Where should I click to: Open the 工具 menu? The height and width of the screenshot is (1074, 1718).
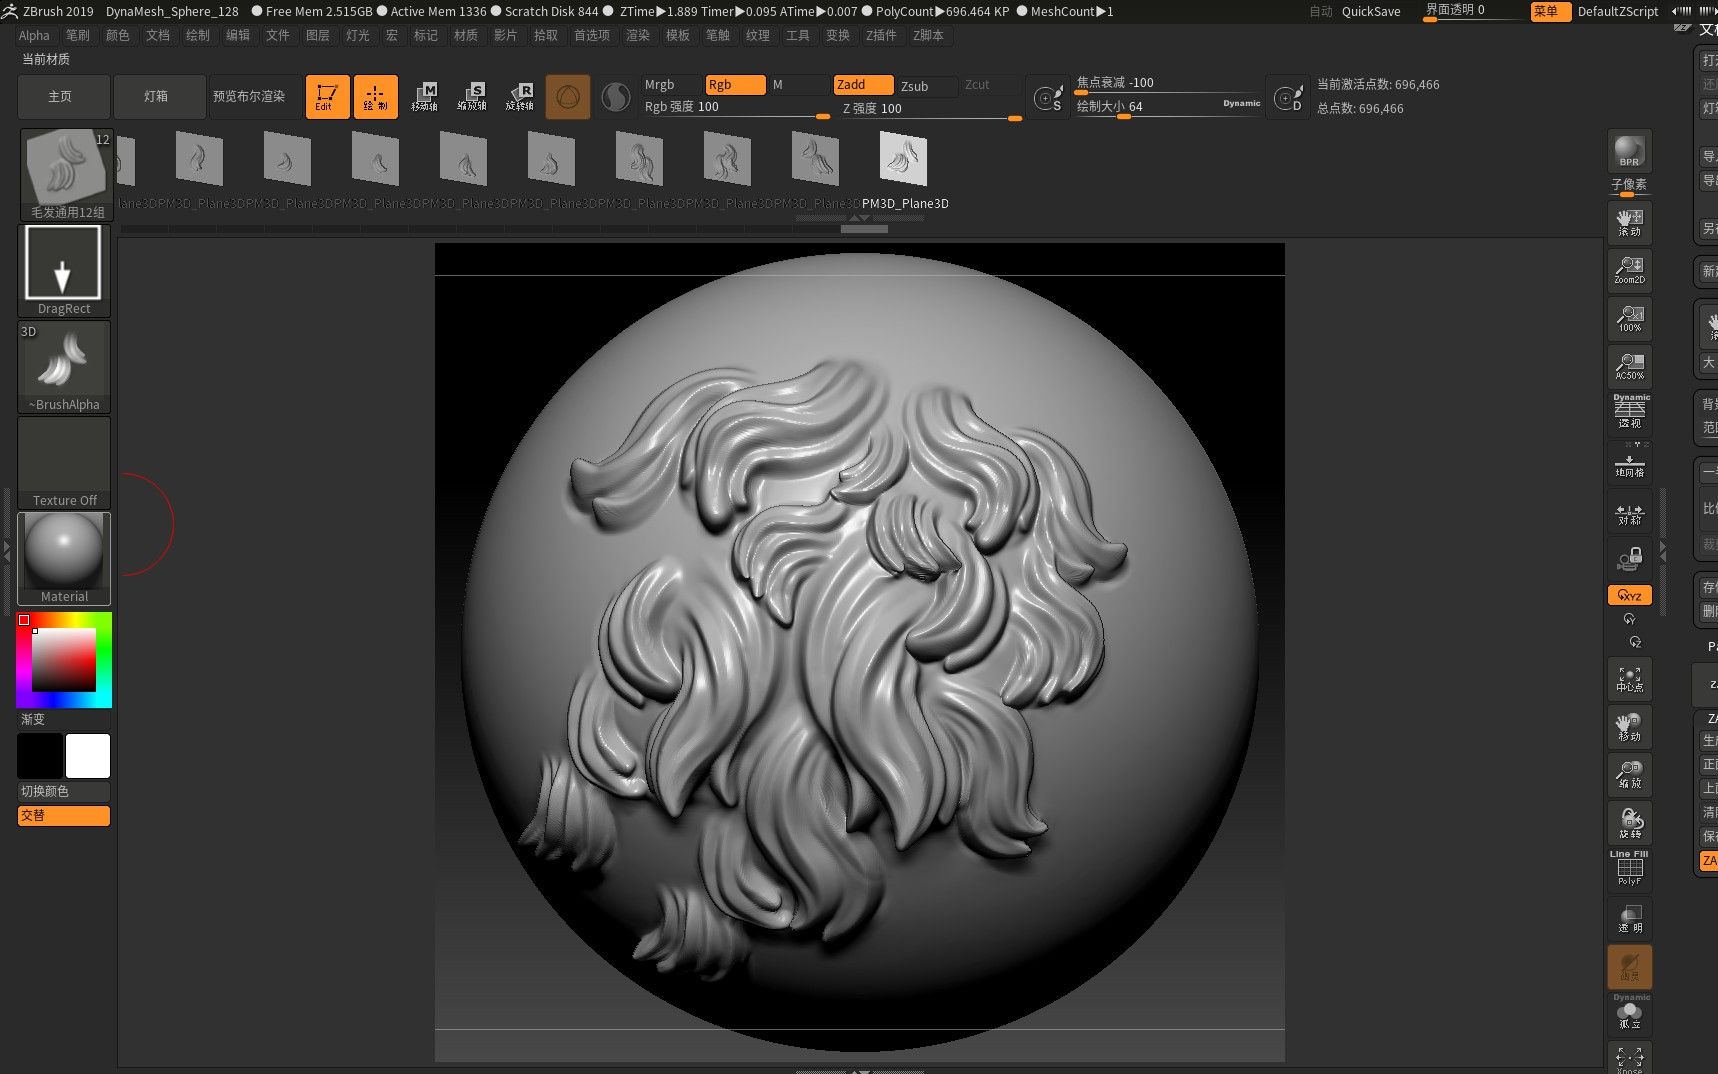point(798,35)
